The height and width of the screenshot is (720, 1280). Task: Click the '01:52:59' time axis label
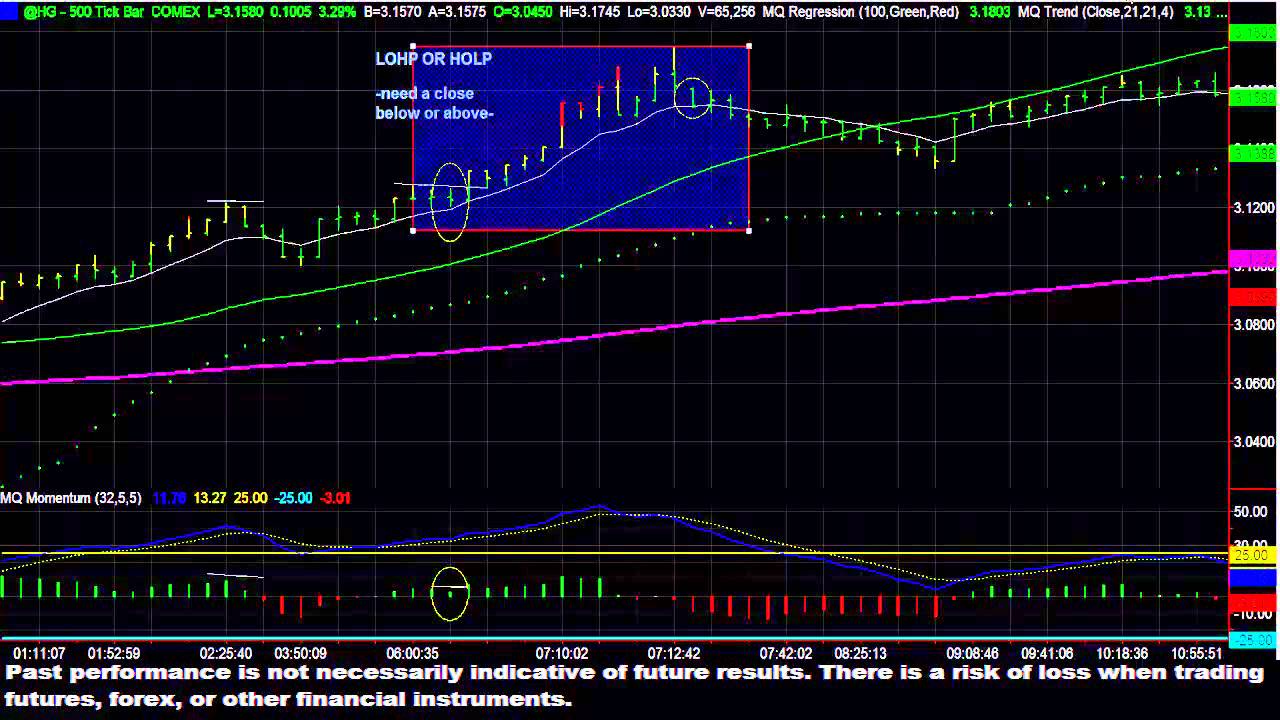pyautogui.click(x=114, y=653)
